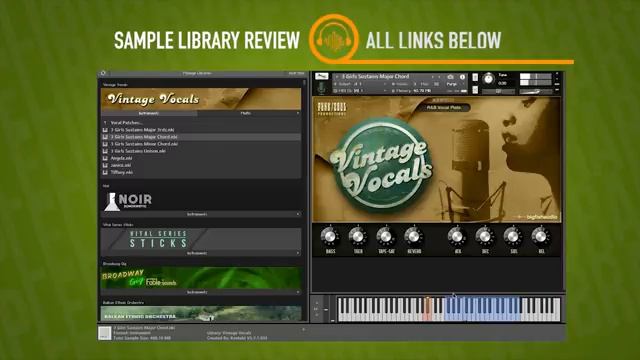Go to next instrument preset arrow

(x=440, y=77)
